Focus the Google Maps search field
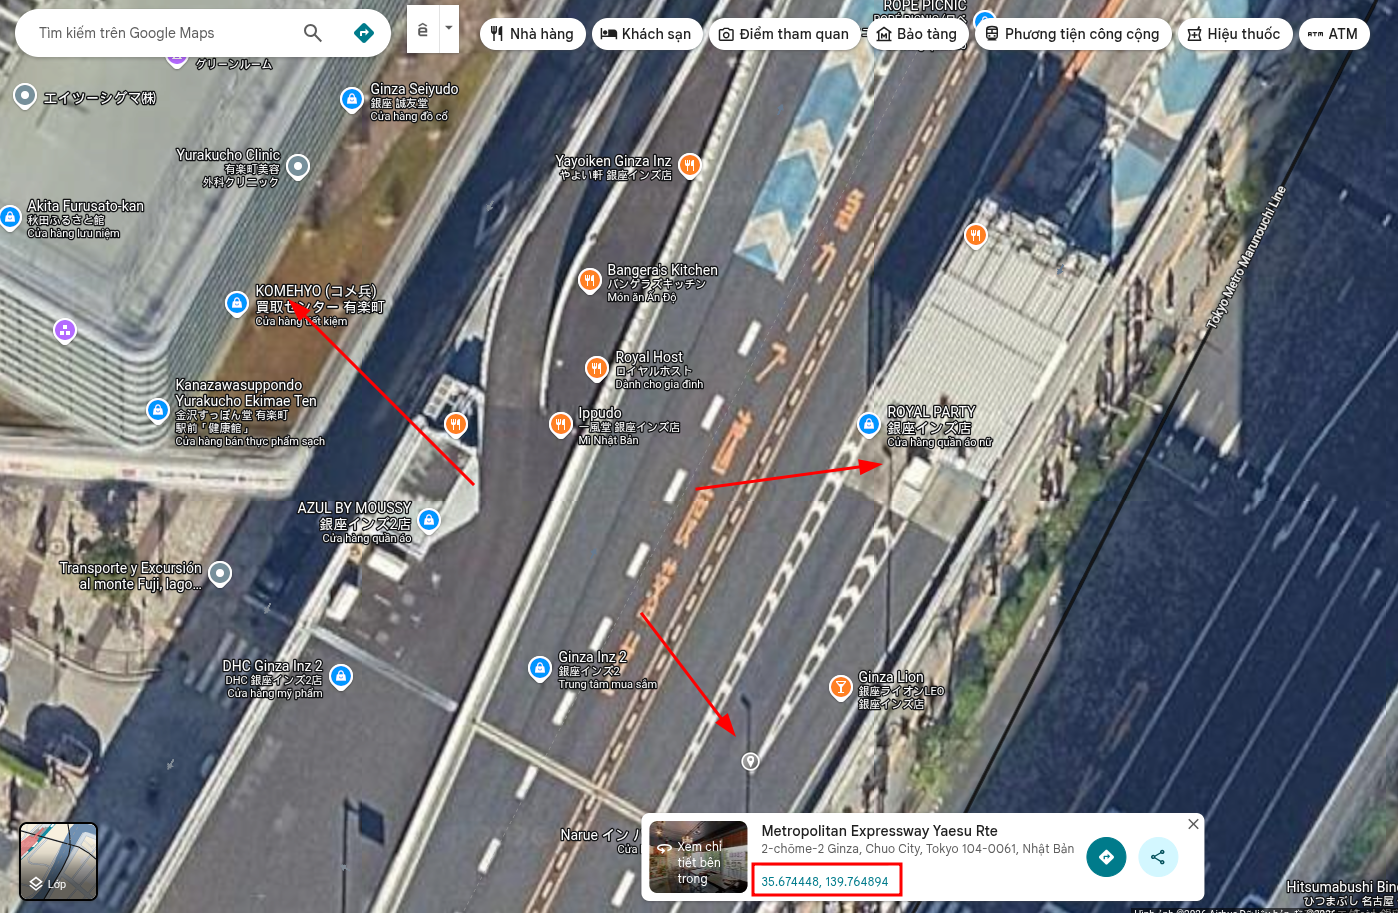The height and width of the screenshot is (913, 1398). (x=165, y=33)
